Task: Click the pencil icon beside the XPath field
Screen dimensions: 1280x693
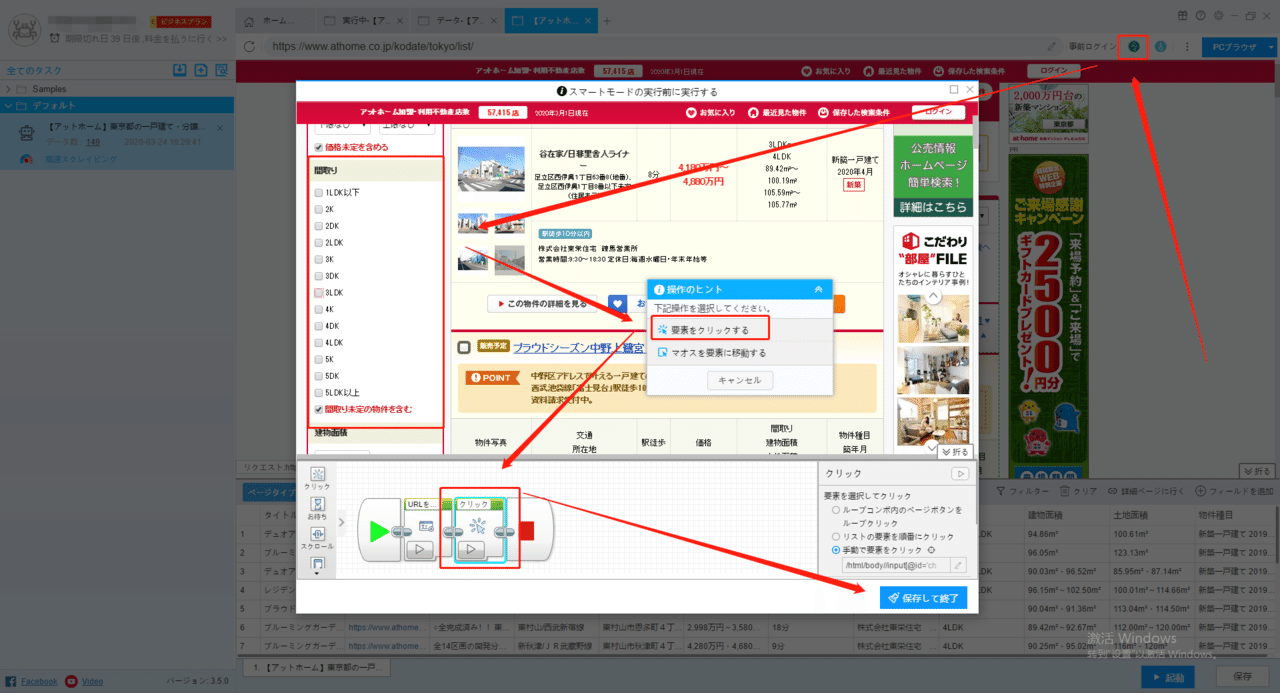Action: tap(958, 565)
